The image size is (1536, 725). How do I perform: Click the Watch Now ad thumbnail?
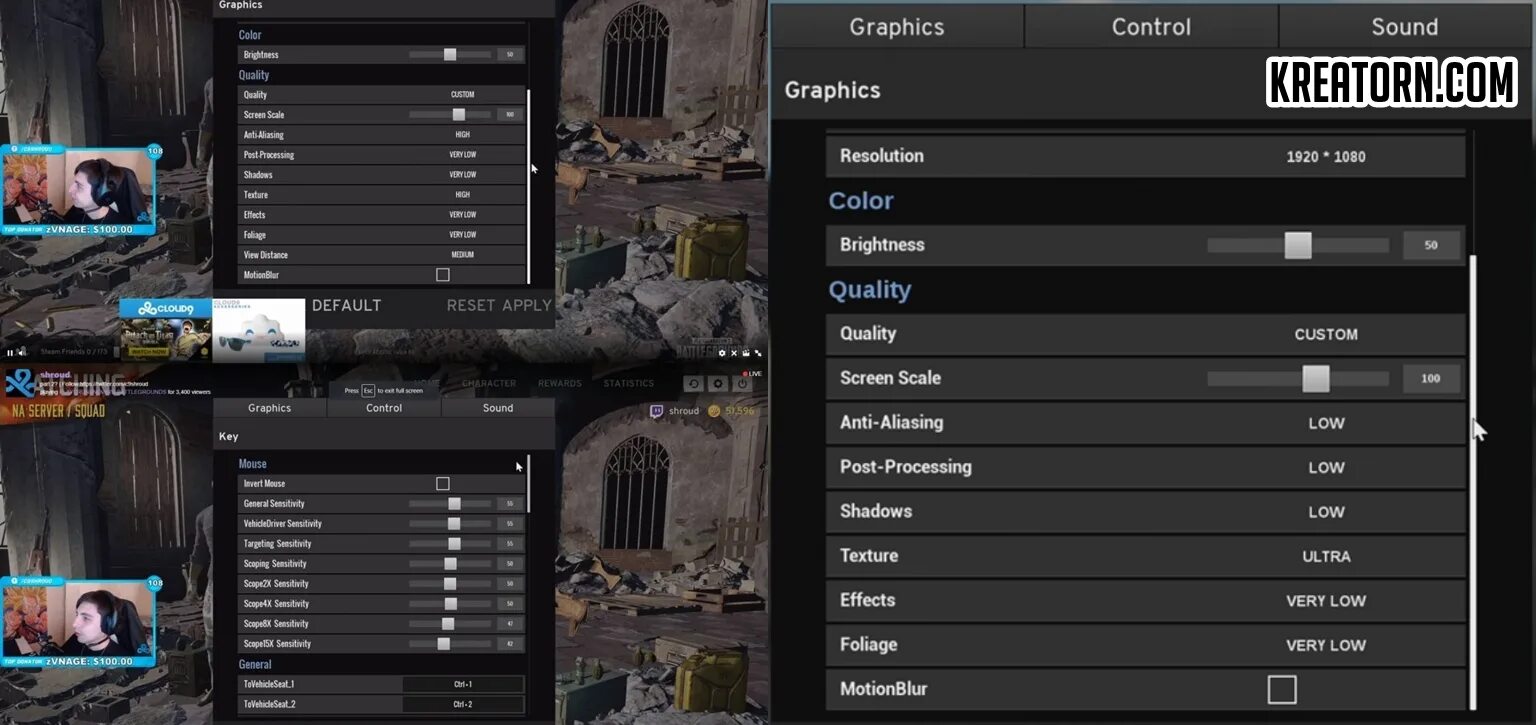tap(165, 339)
